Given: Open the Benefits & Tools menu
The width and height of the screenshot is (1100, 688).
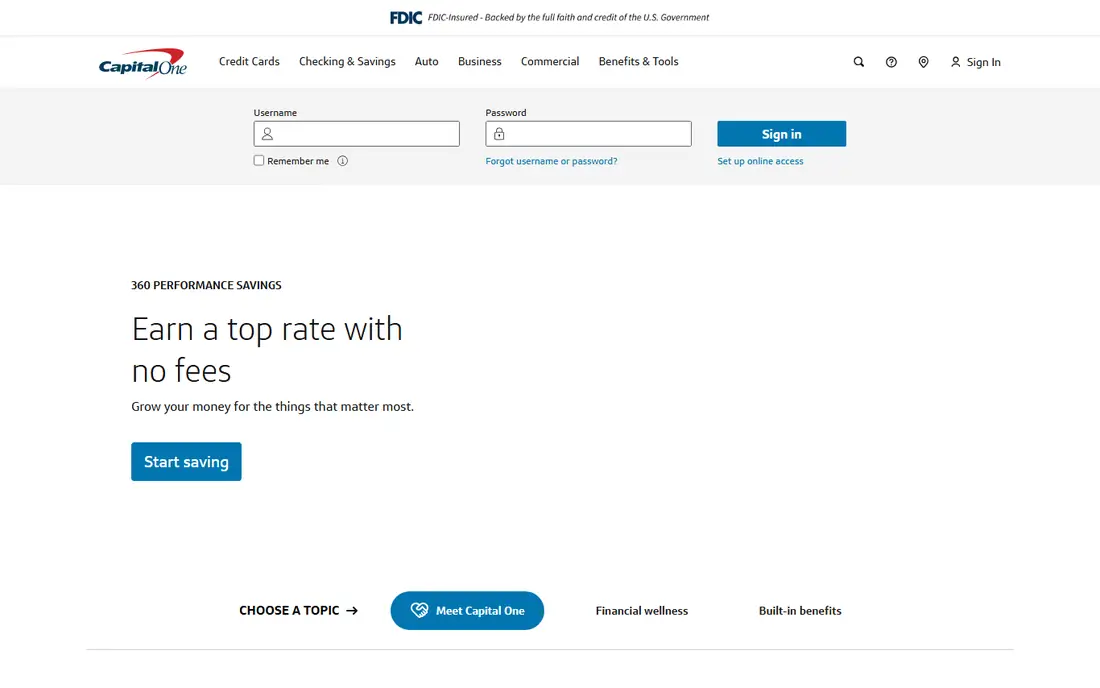Looking at the screenshot, I should point(638,62).
